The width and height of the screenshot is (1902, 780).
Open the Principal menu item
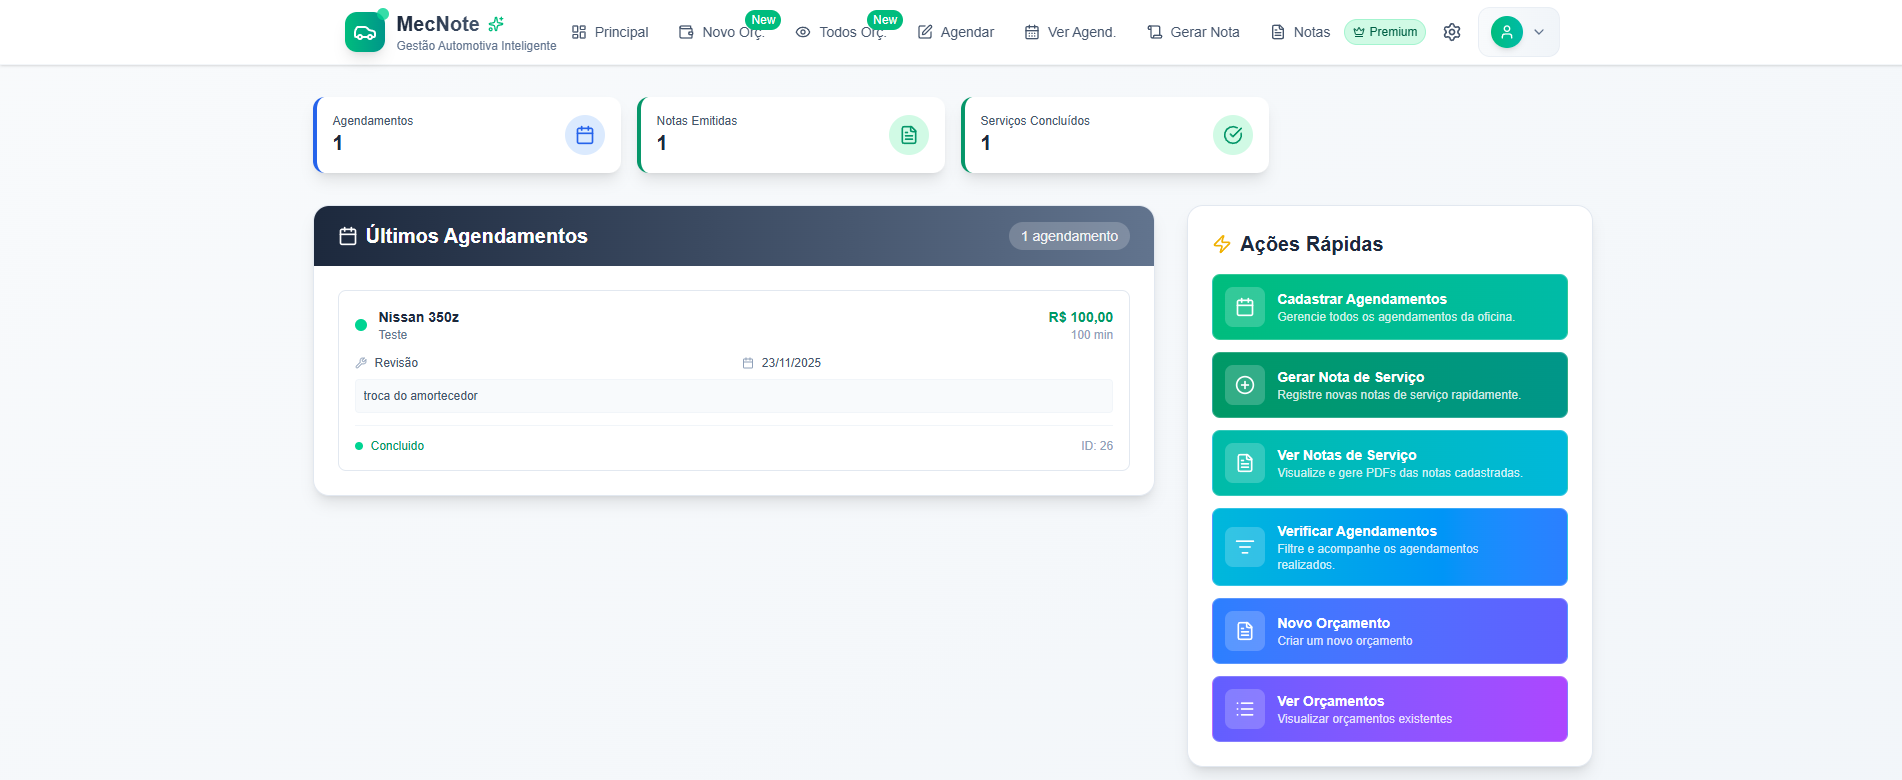(610, 32)
